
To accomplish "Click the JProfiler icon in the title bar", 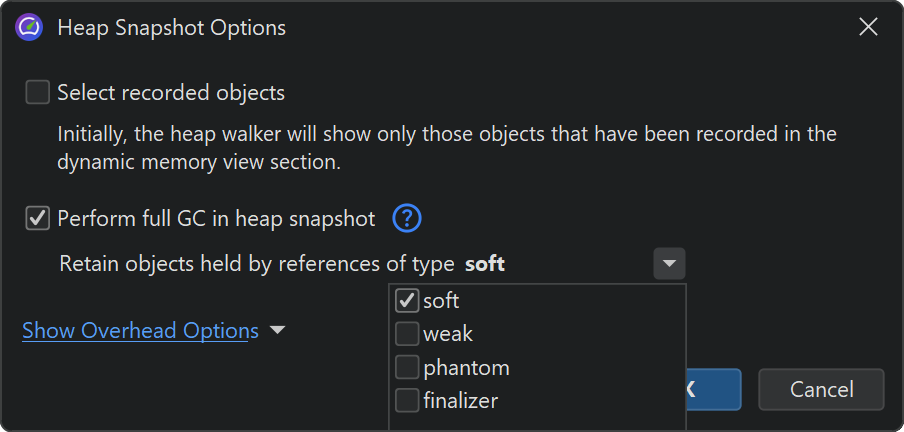I will [x=29, y=28].
